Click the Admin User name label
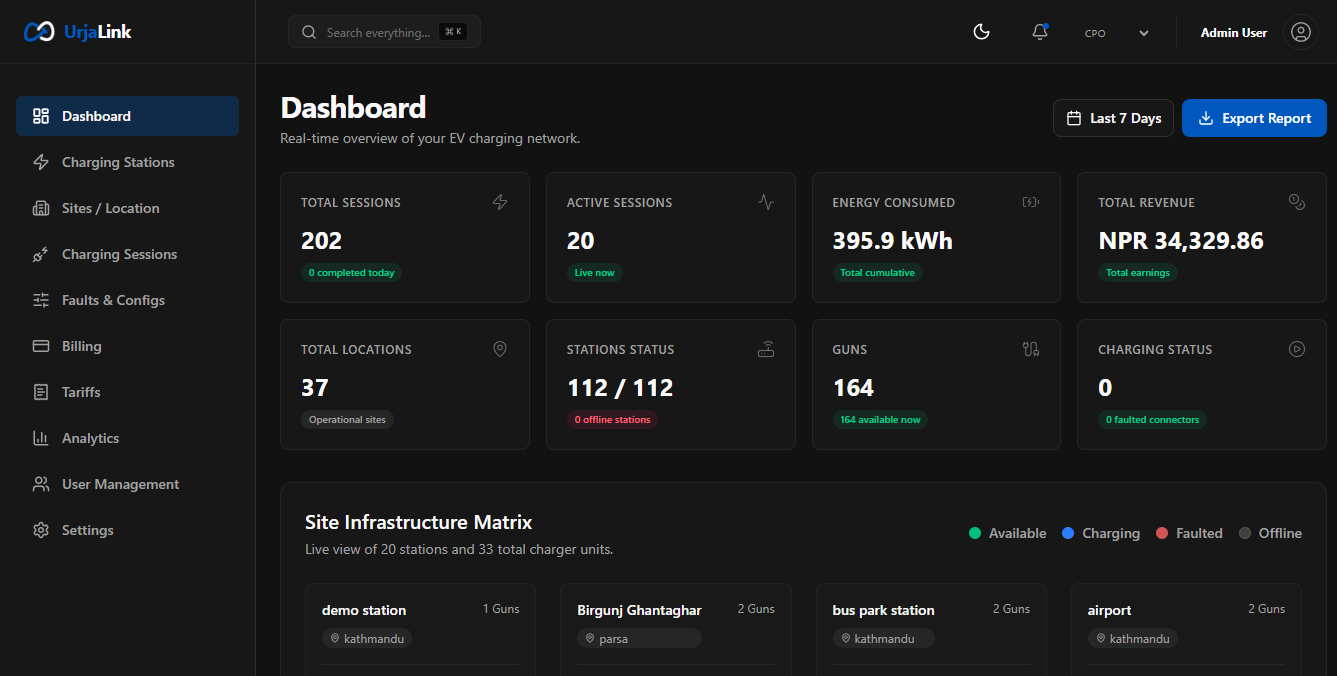1337x676 pixels. click(1234, 33)
